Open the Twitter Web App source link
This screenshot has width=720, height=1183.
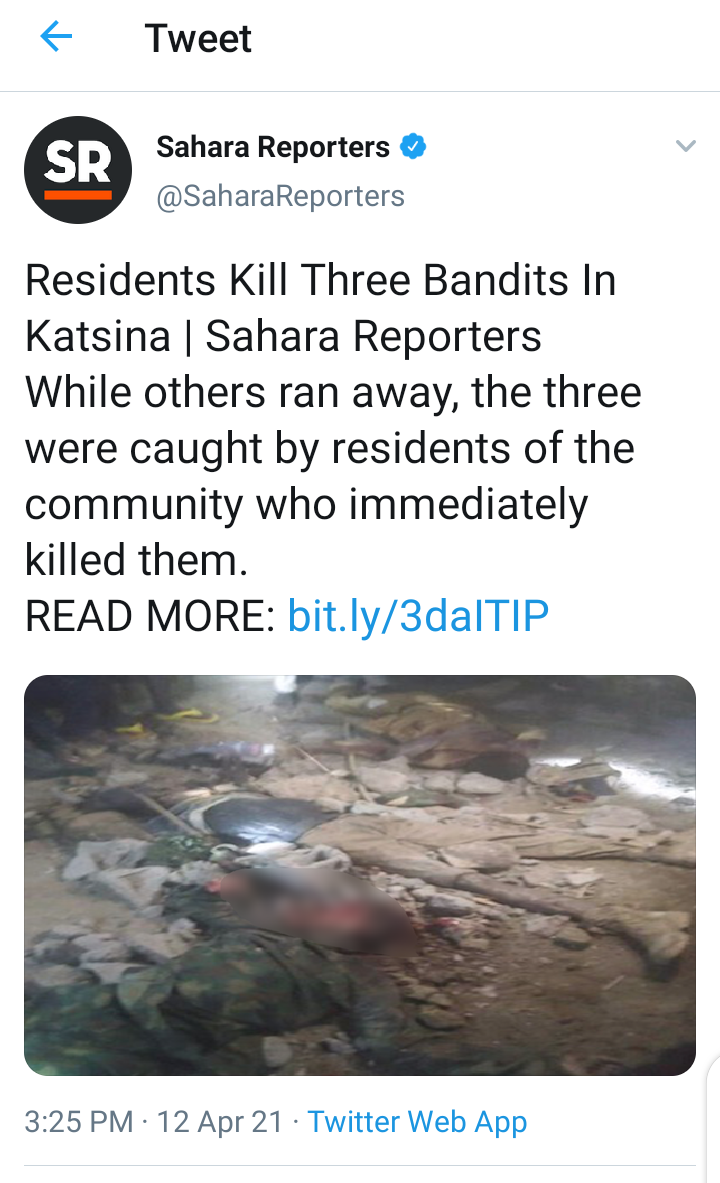(417, 1121)
